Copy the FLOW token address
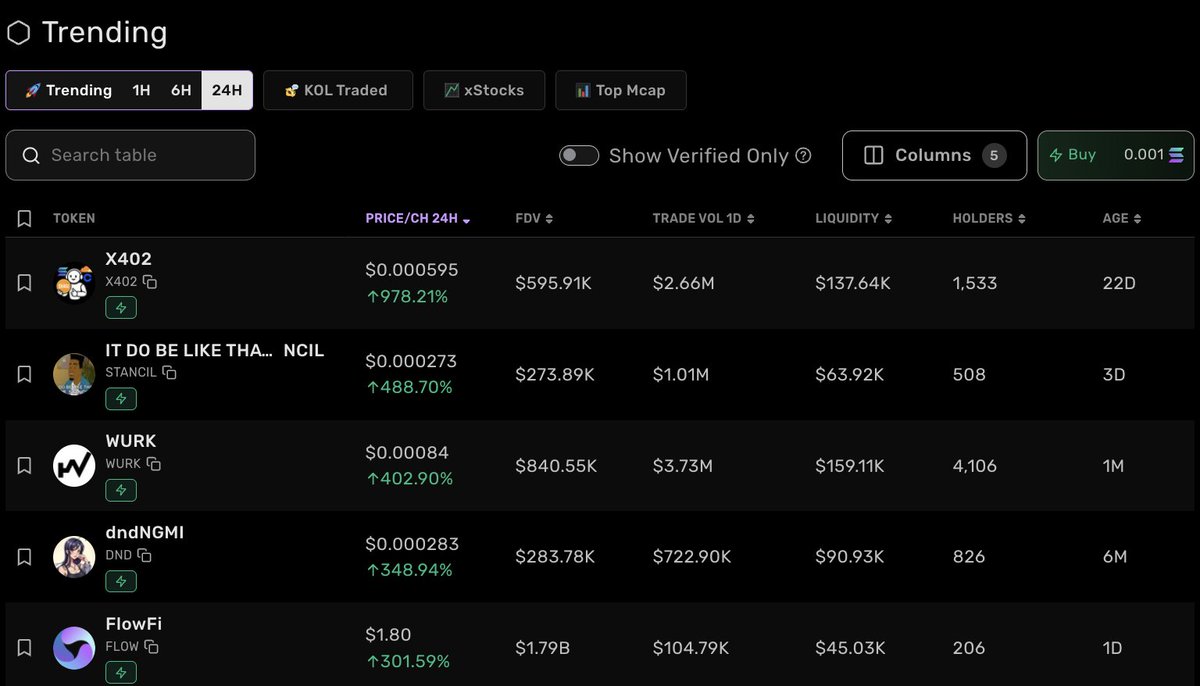 click(151, 646)
